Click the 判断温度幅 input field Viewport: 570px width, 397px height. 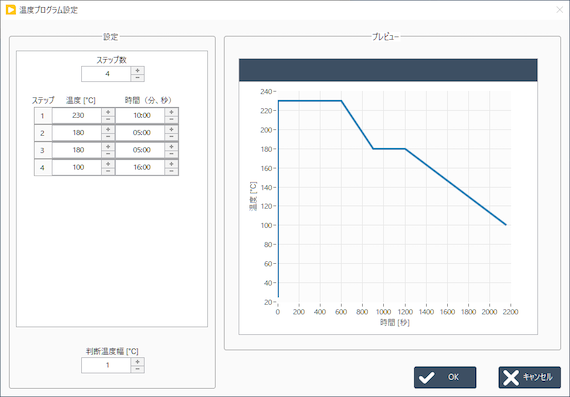click(106, 365)
